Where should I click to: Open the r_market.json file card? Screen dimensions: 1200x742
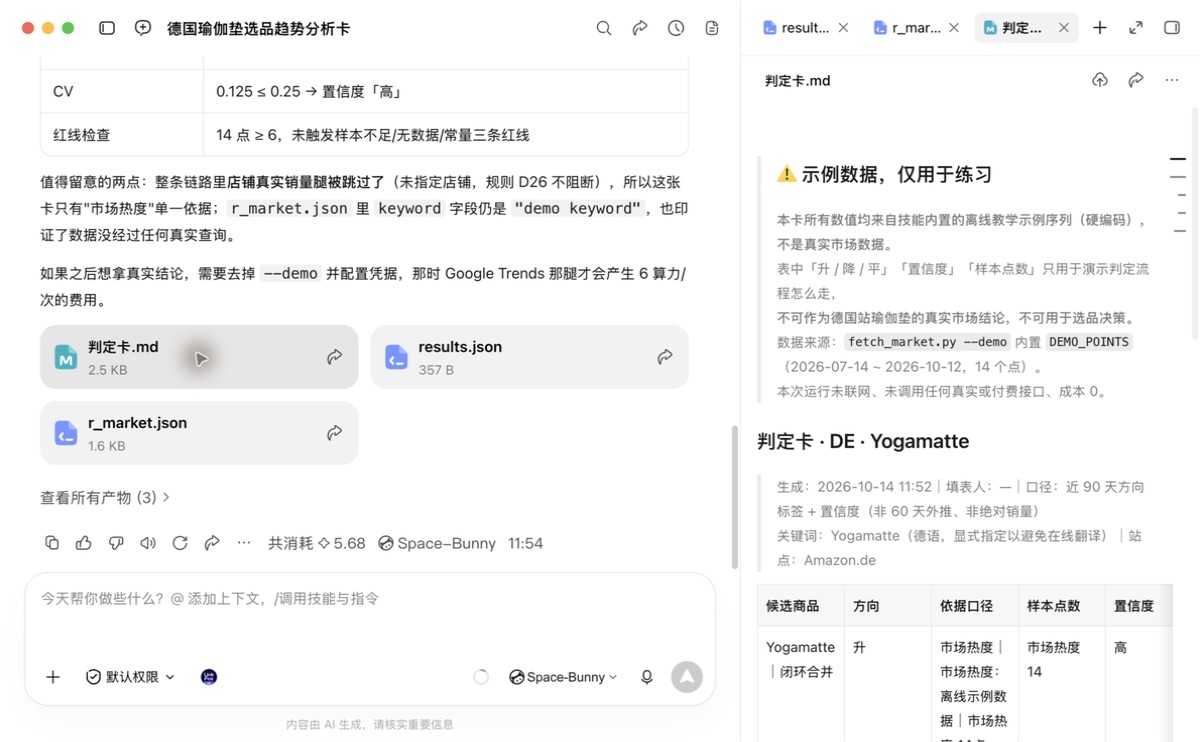click(199, 433)
